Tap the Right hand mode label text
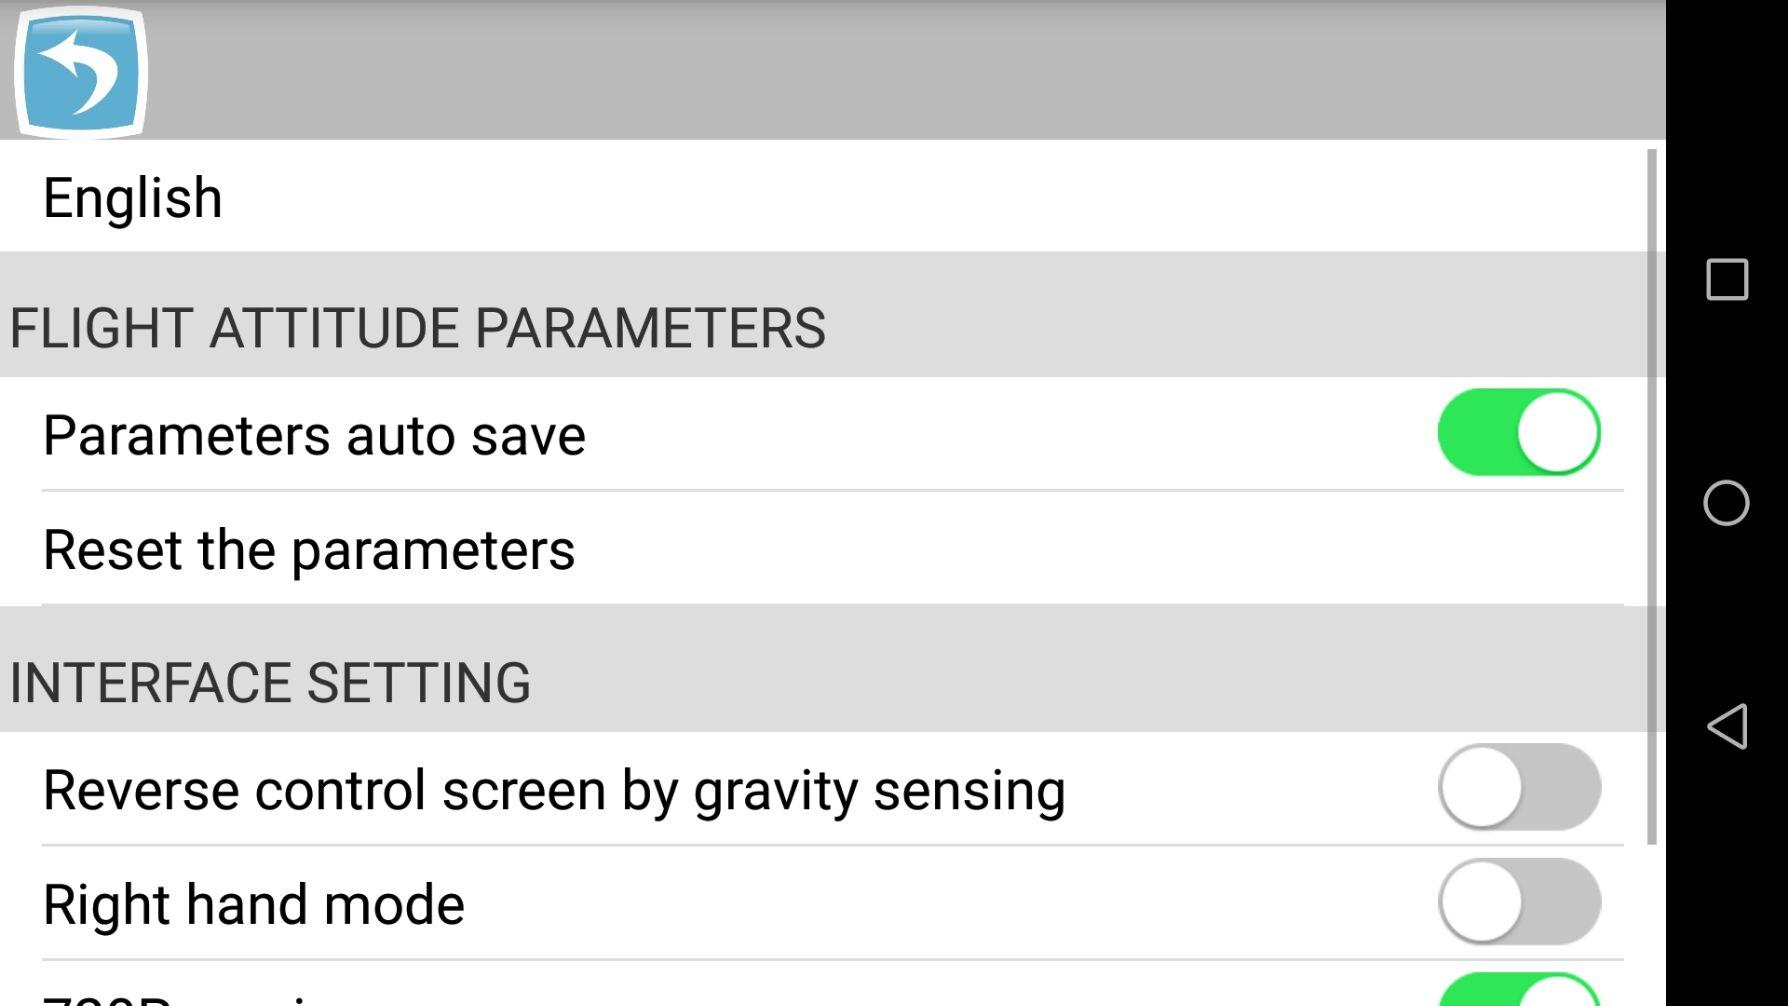Image resolution: width=1788 pixels, height=1006 pixels. pyautogui.click(x=254, y=904)
